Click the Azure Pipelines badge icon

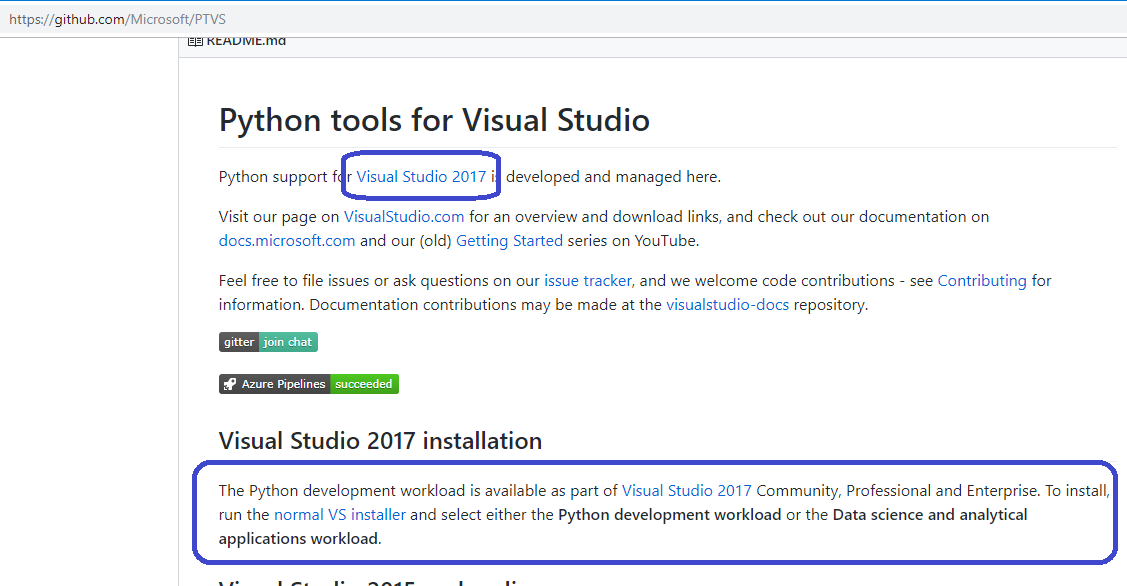click(x=230, y=383)
